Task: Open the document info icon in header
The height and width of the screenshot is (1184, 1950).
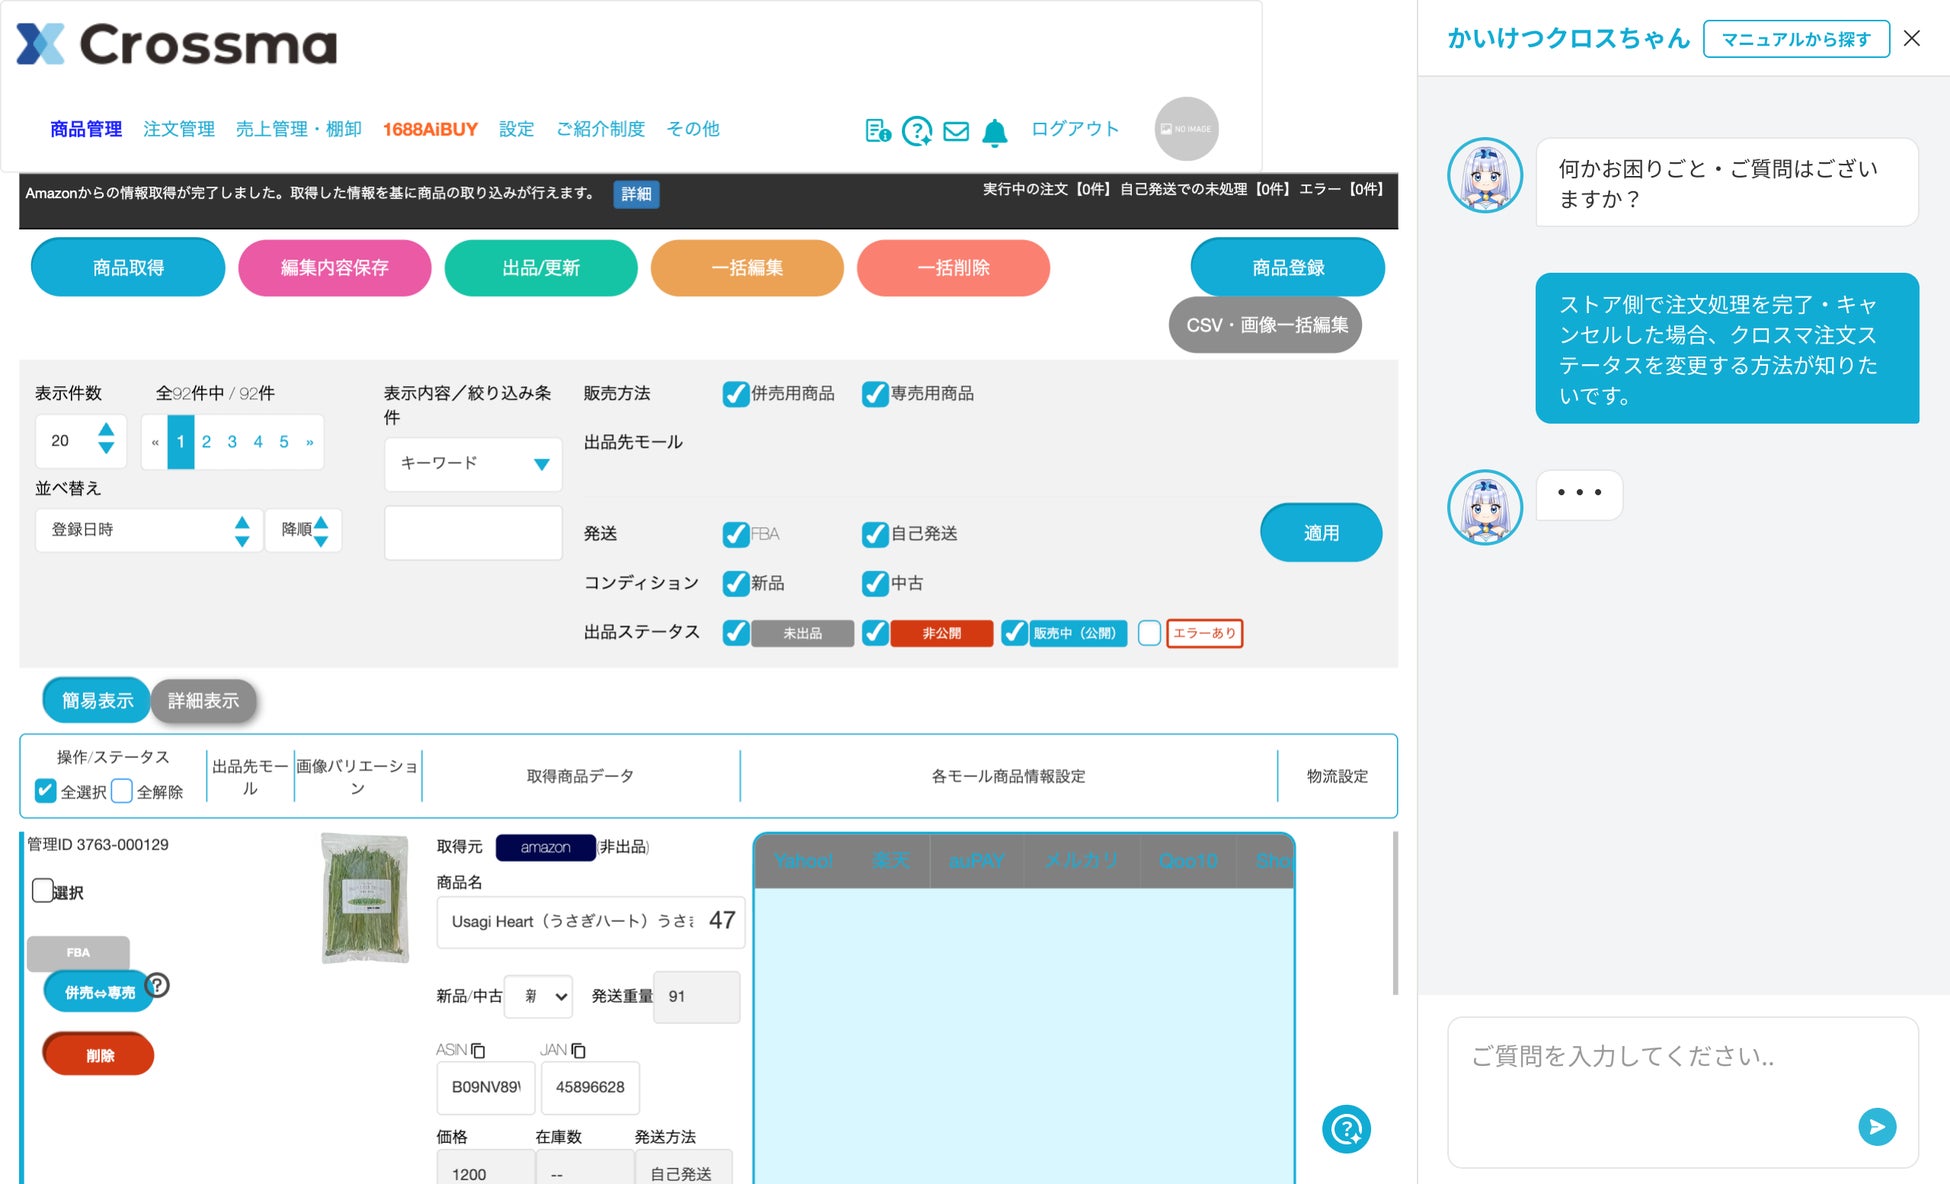Action: (x=877, y=131)
